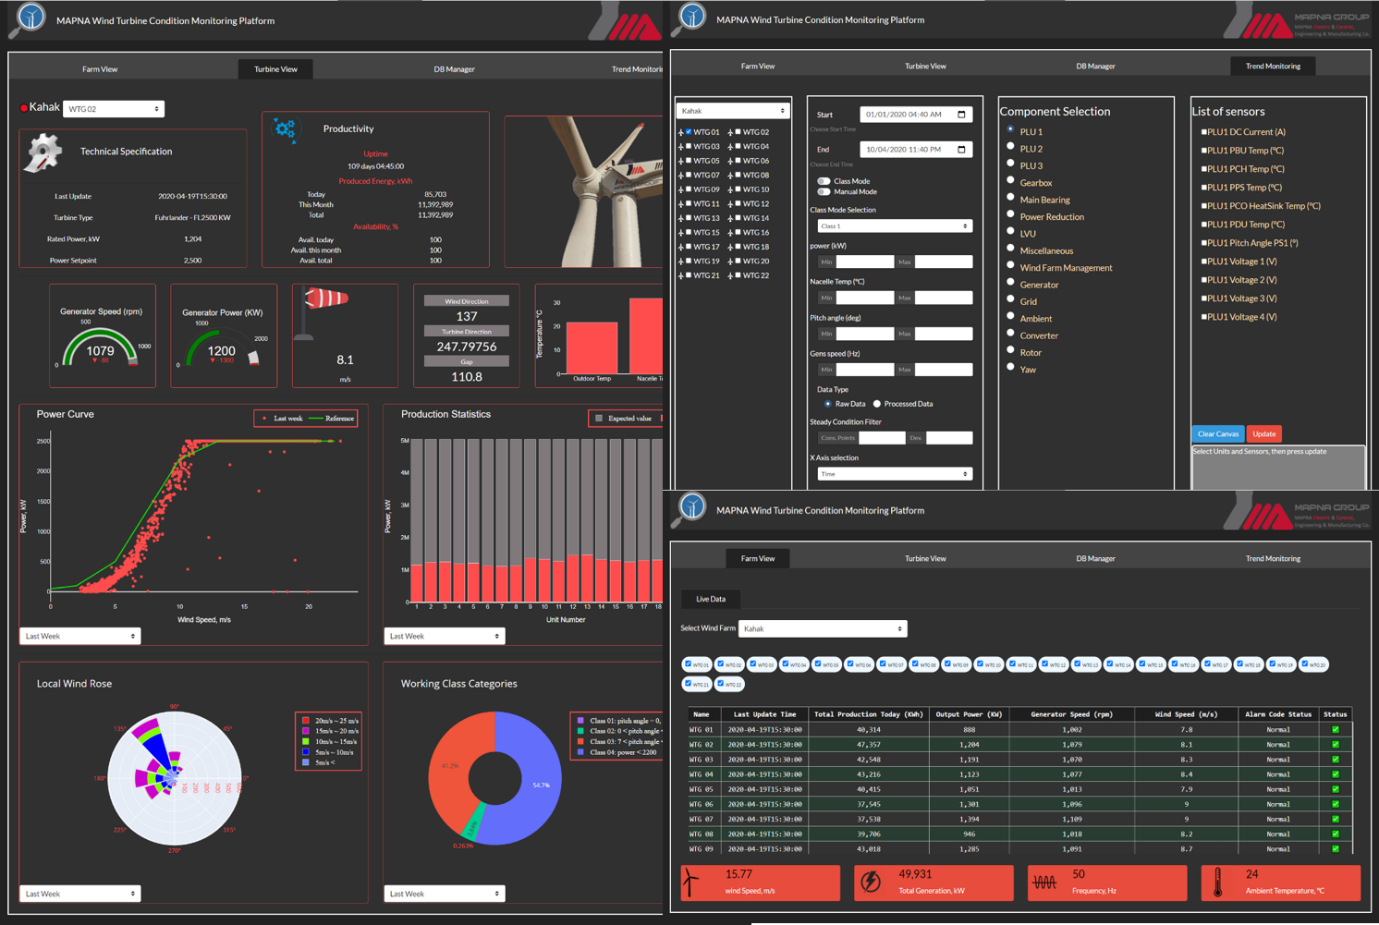Viewport: 1379px width, 925px height.
Task: Click the green status check for WTG 01
Action: coord(1335,730)
